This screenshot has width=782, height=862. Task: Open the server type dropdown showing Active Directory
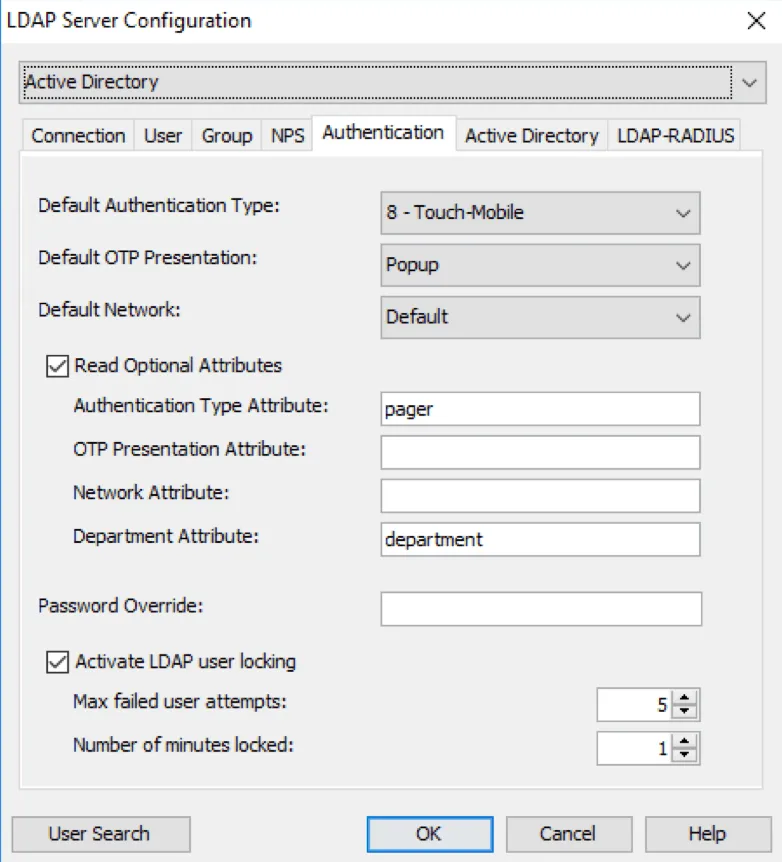tap(749, 82)
